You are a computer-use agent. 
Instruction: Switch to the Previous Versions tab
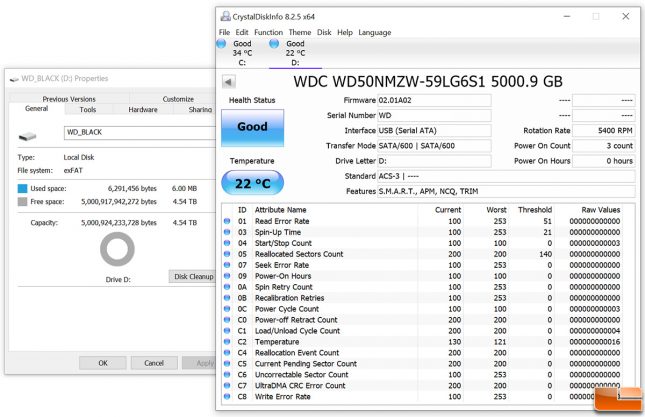coord(69,99)
